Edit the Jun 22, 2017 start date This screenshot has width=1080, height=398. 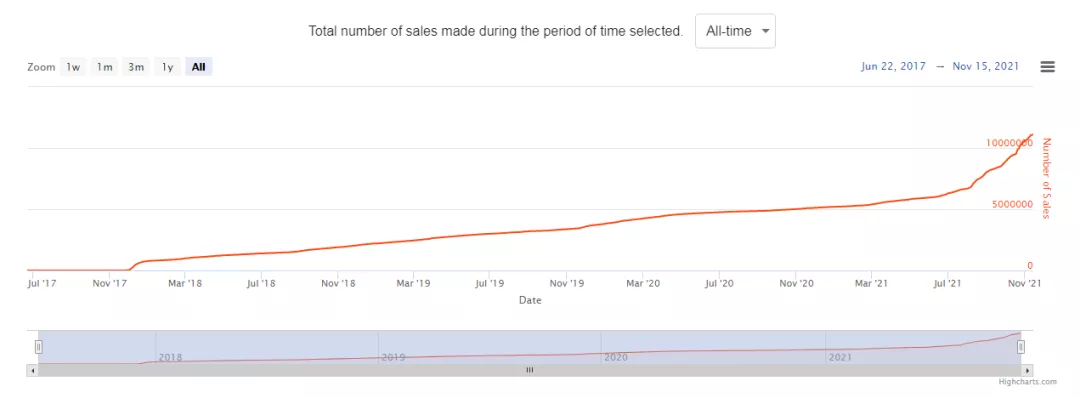tap(895, 67)
